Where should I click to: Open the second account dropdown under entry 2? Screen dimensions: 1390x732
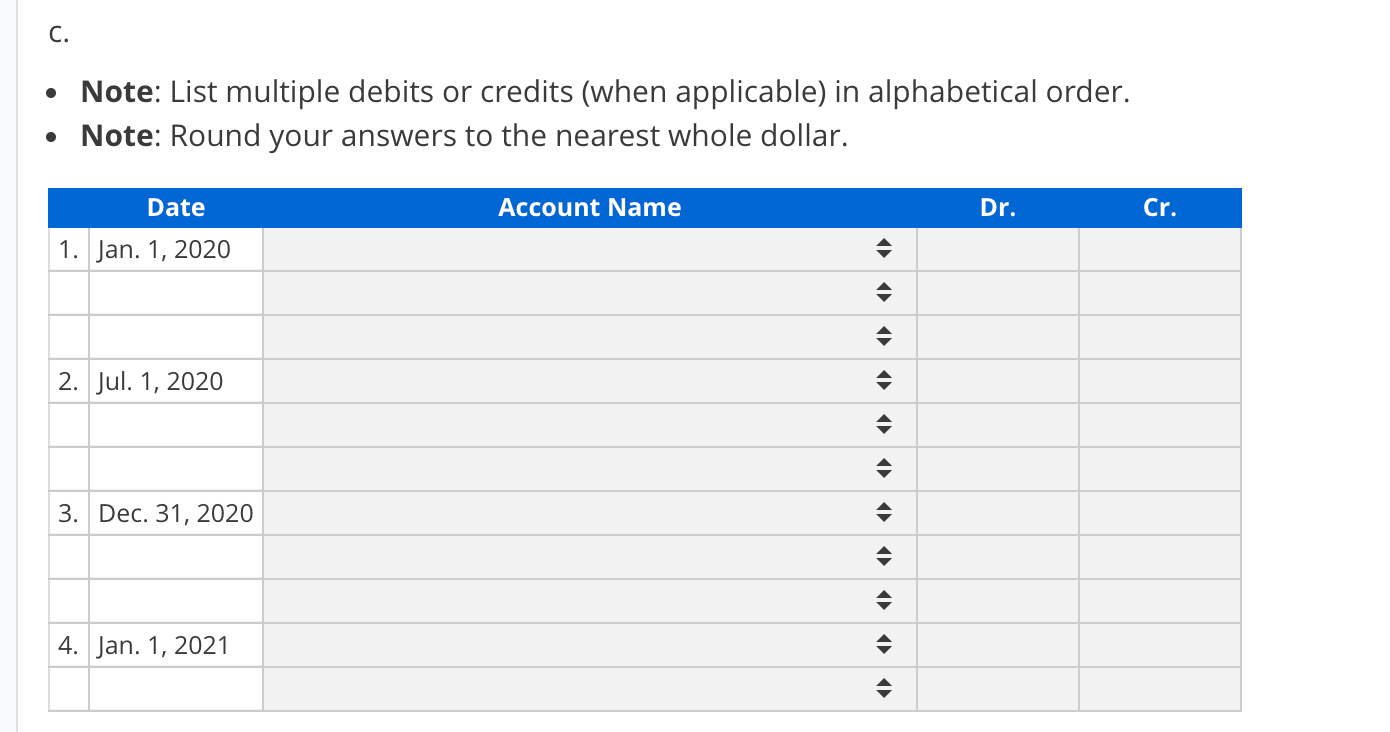pos(884,424)
